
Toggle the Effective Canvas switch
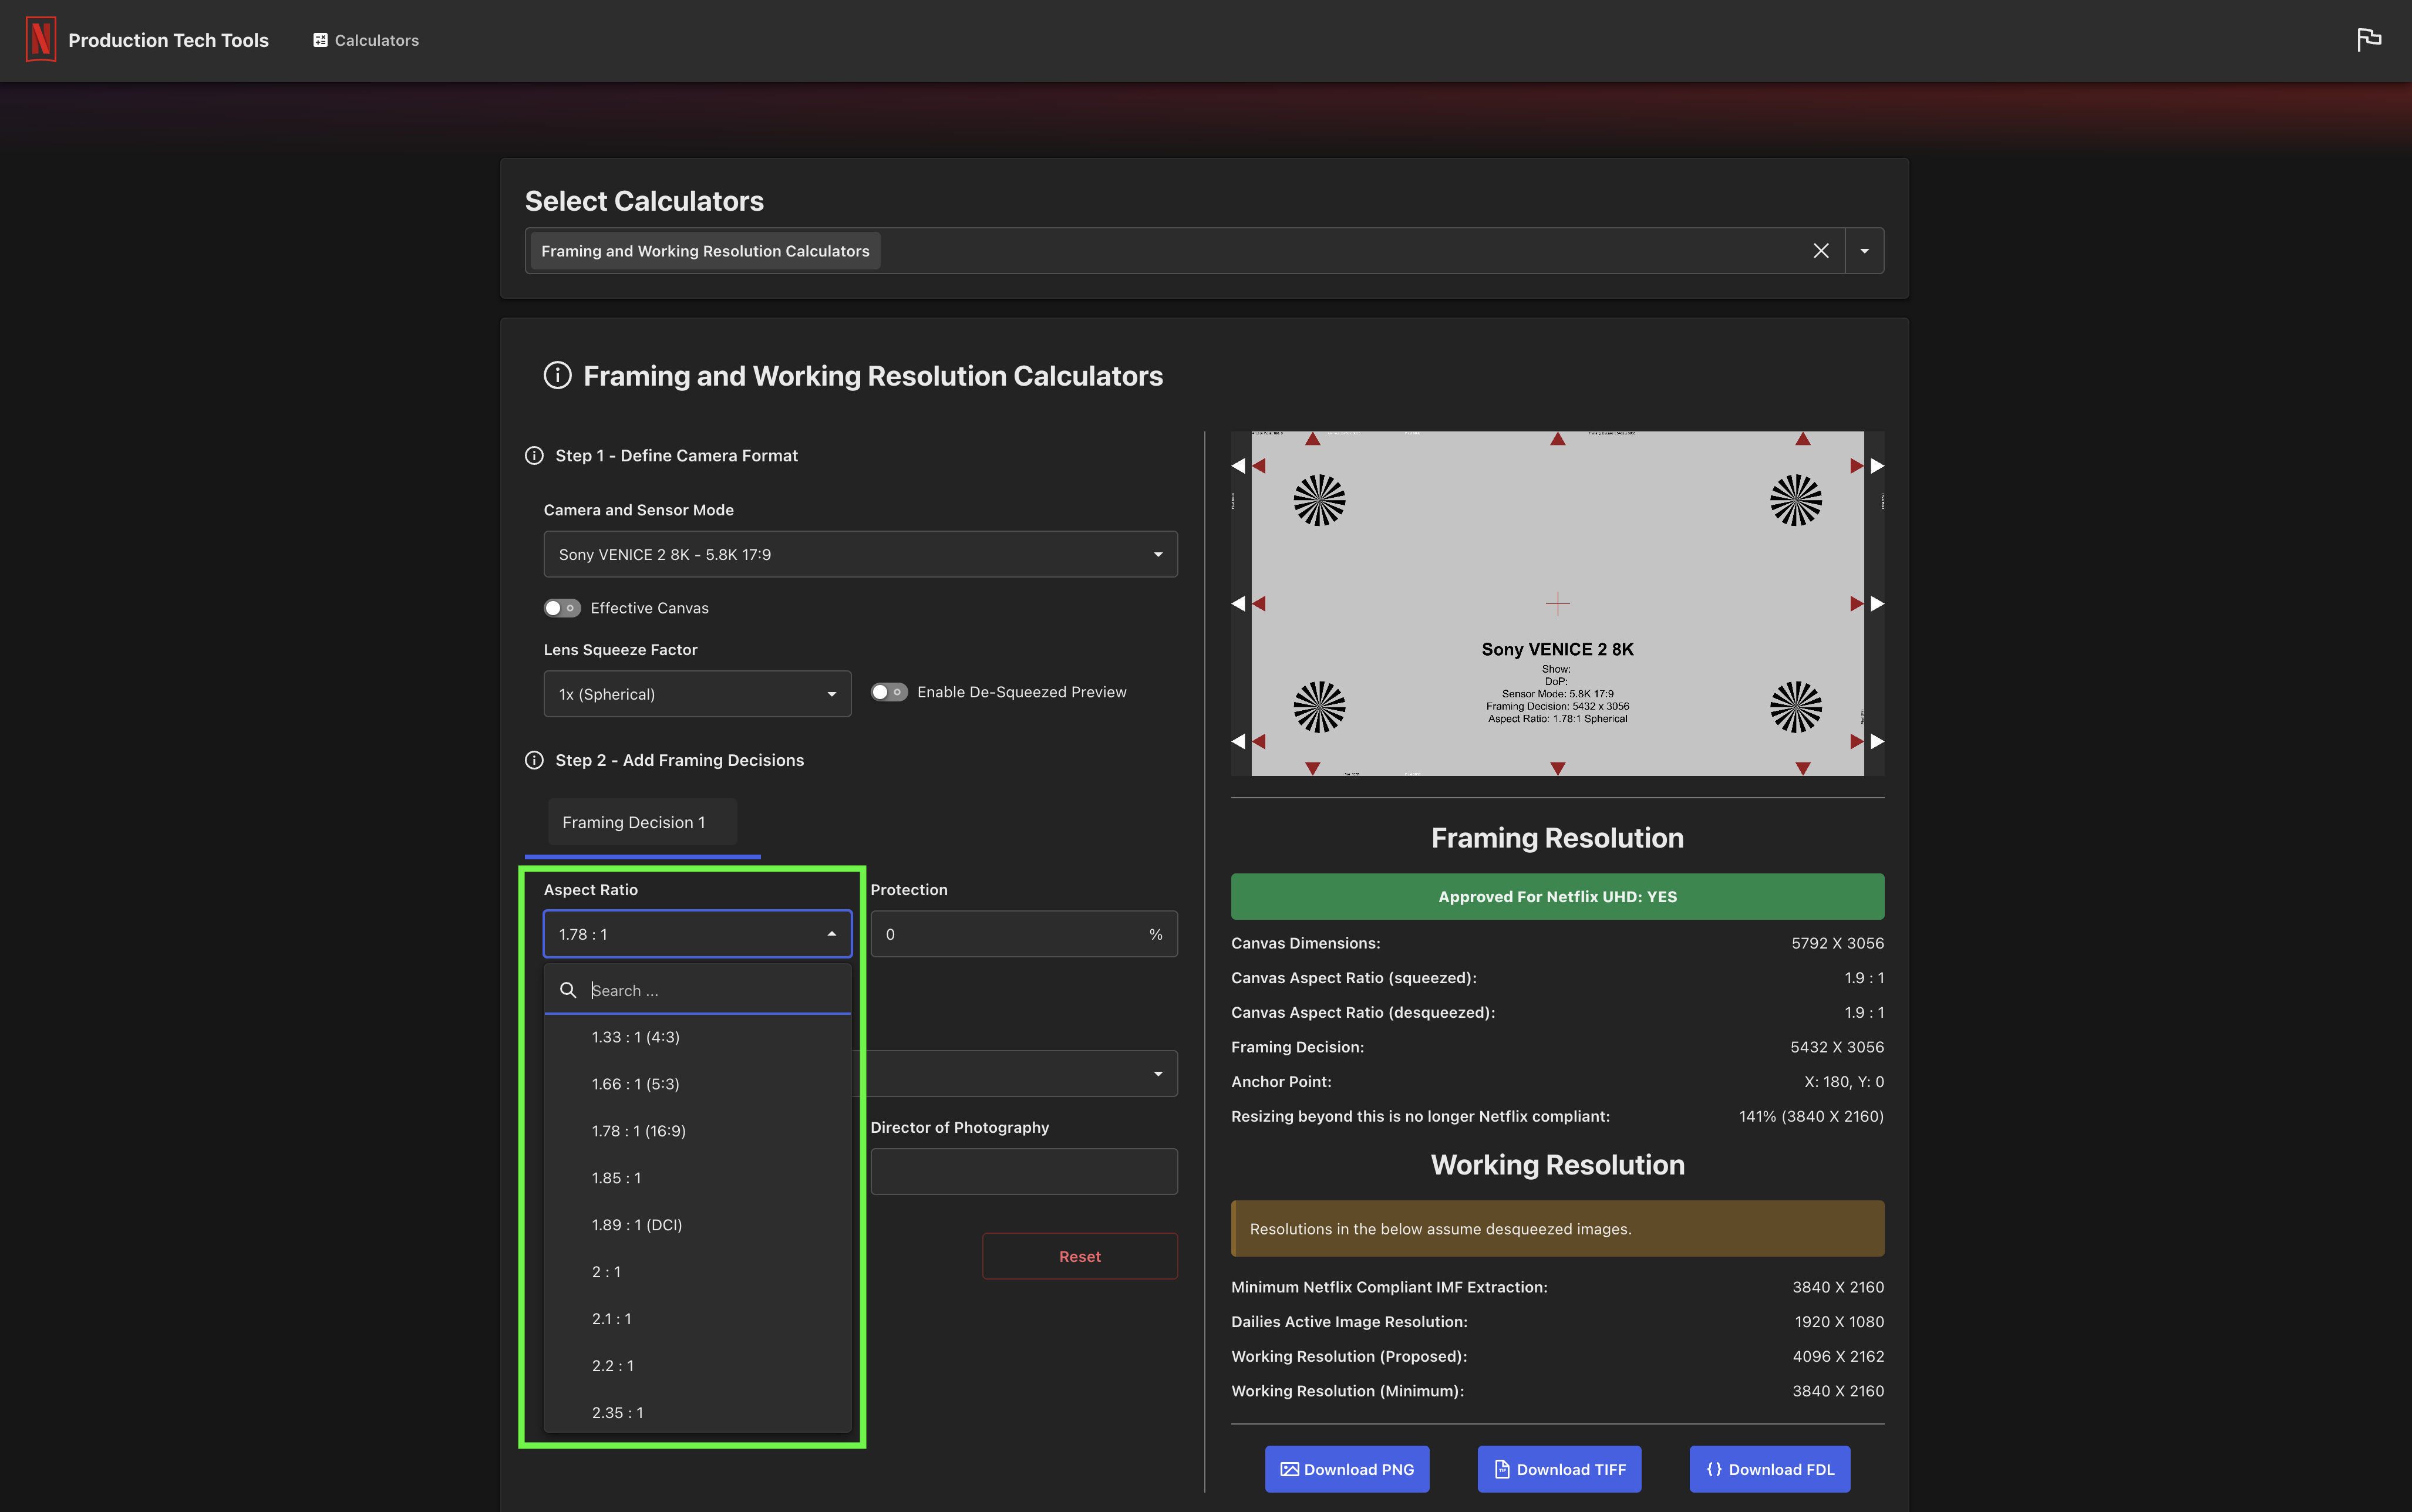tap(562, 608)
